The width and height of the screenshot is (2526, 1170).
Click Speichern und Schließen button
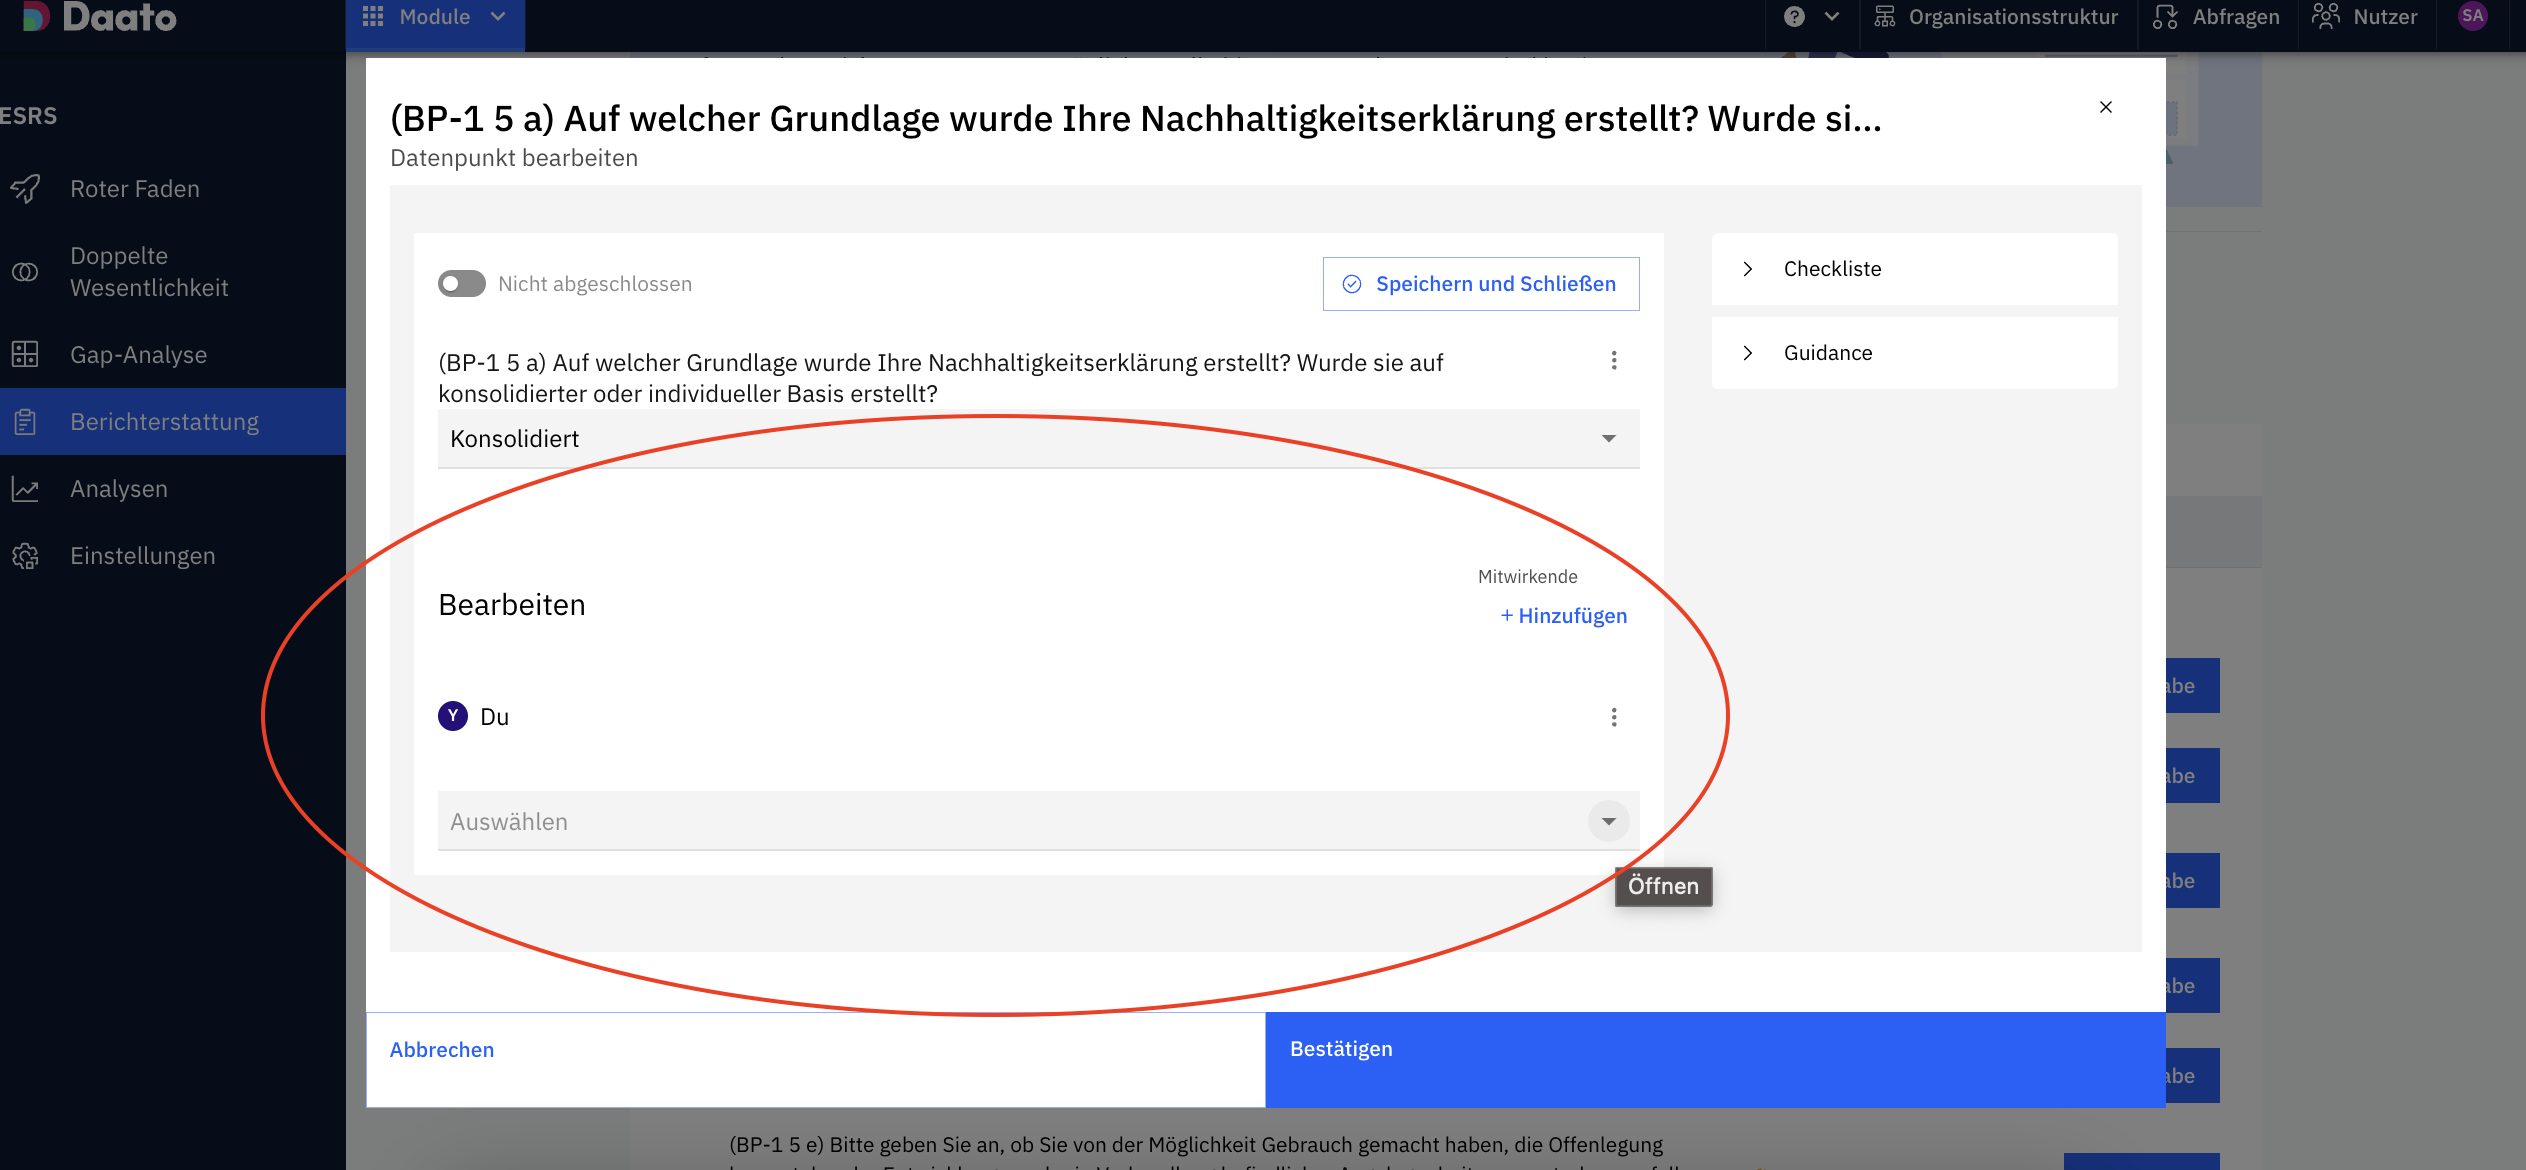tap(1480, 284)
